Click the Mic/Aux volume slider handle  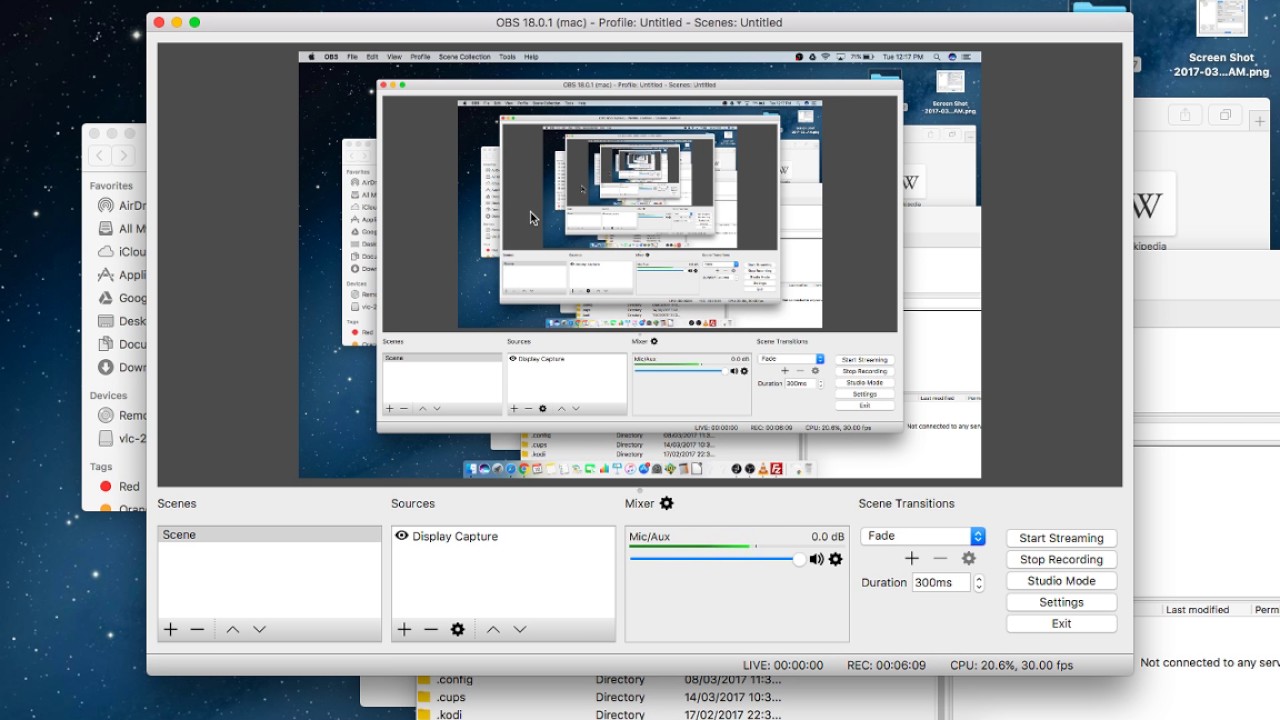799,559
